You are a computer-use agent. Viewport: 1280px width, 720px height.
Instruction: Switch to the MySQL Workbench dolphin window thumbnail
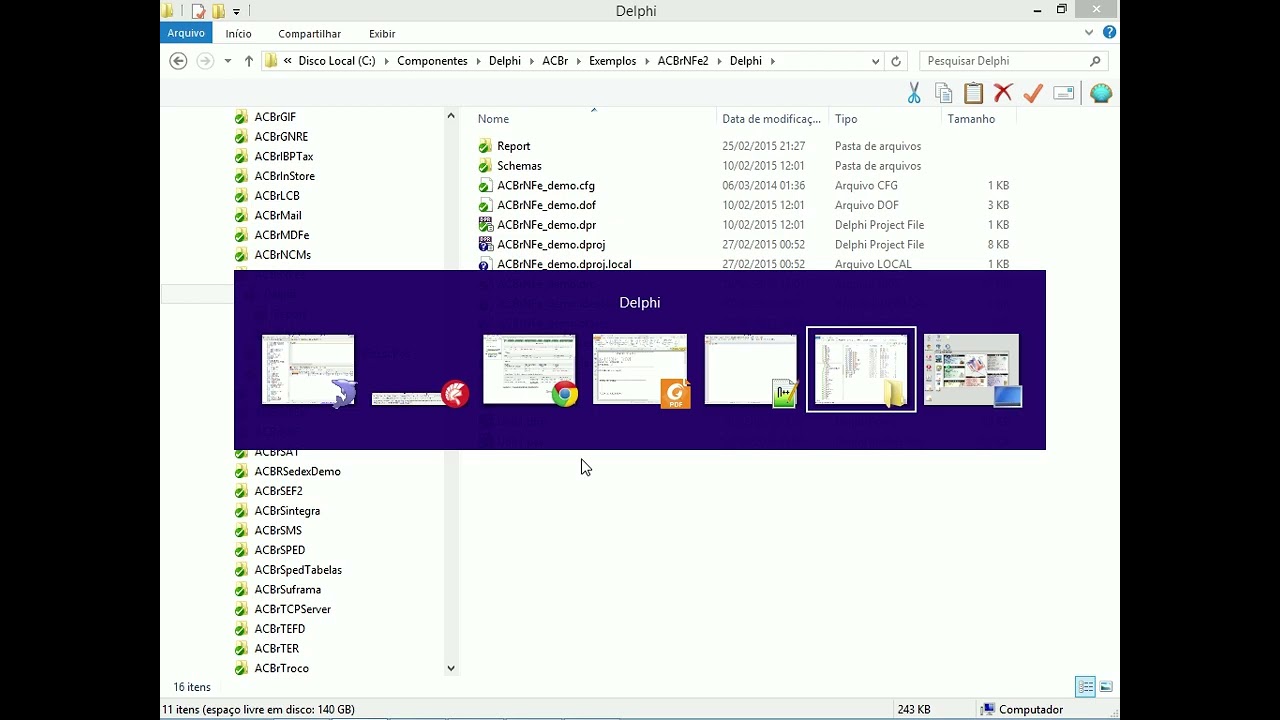[x=308, y=370]
